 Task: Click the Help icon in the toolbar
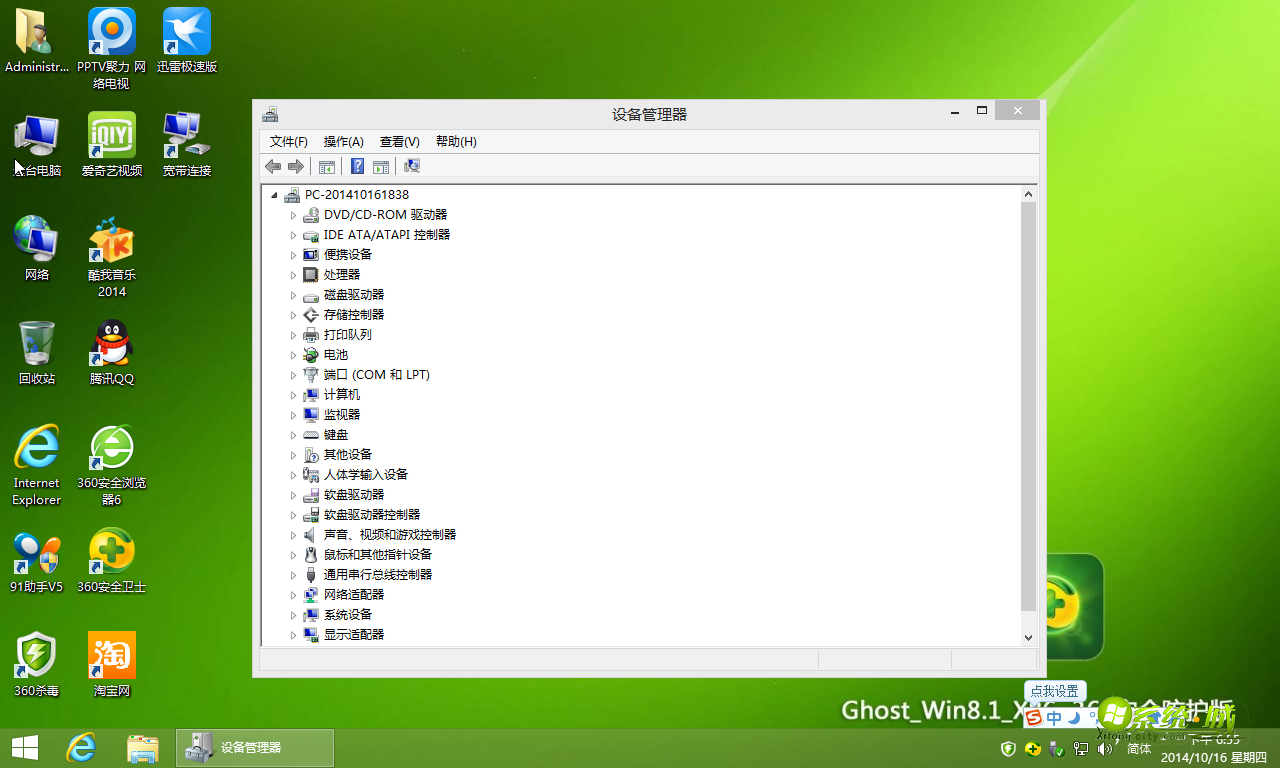[x=357, y=166]
